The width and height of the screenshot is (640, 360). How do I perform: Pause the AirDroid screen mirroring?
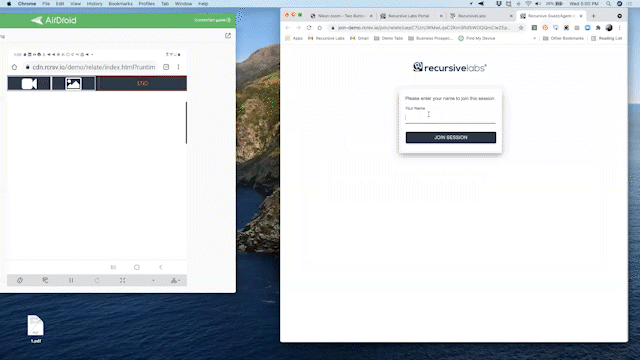point(71,280)
